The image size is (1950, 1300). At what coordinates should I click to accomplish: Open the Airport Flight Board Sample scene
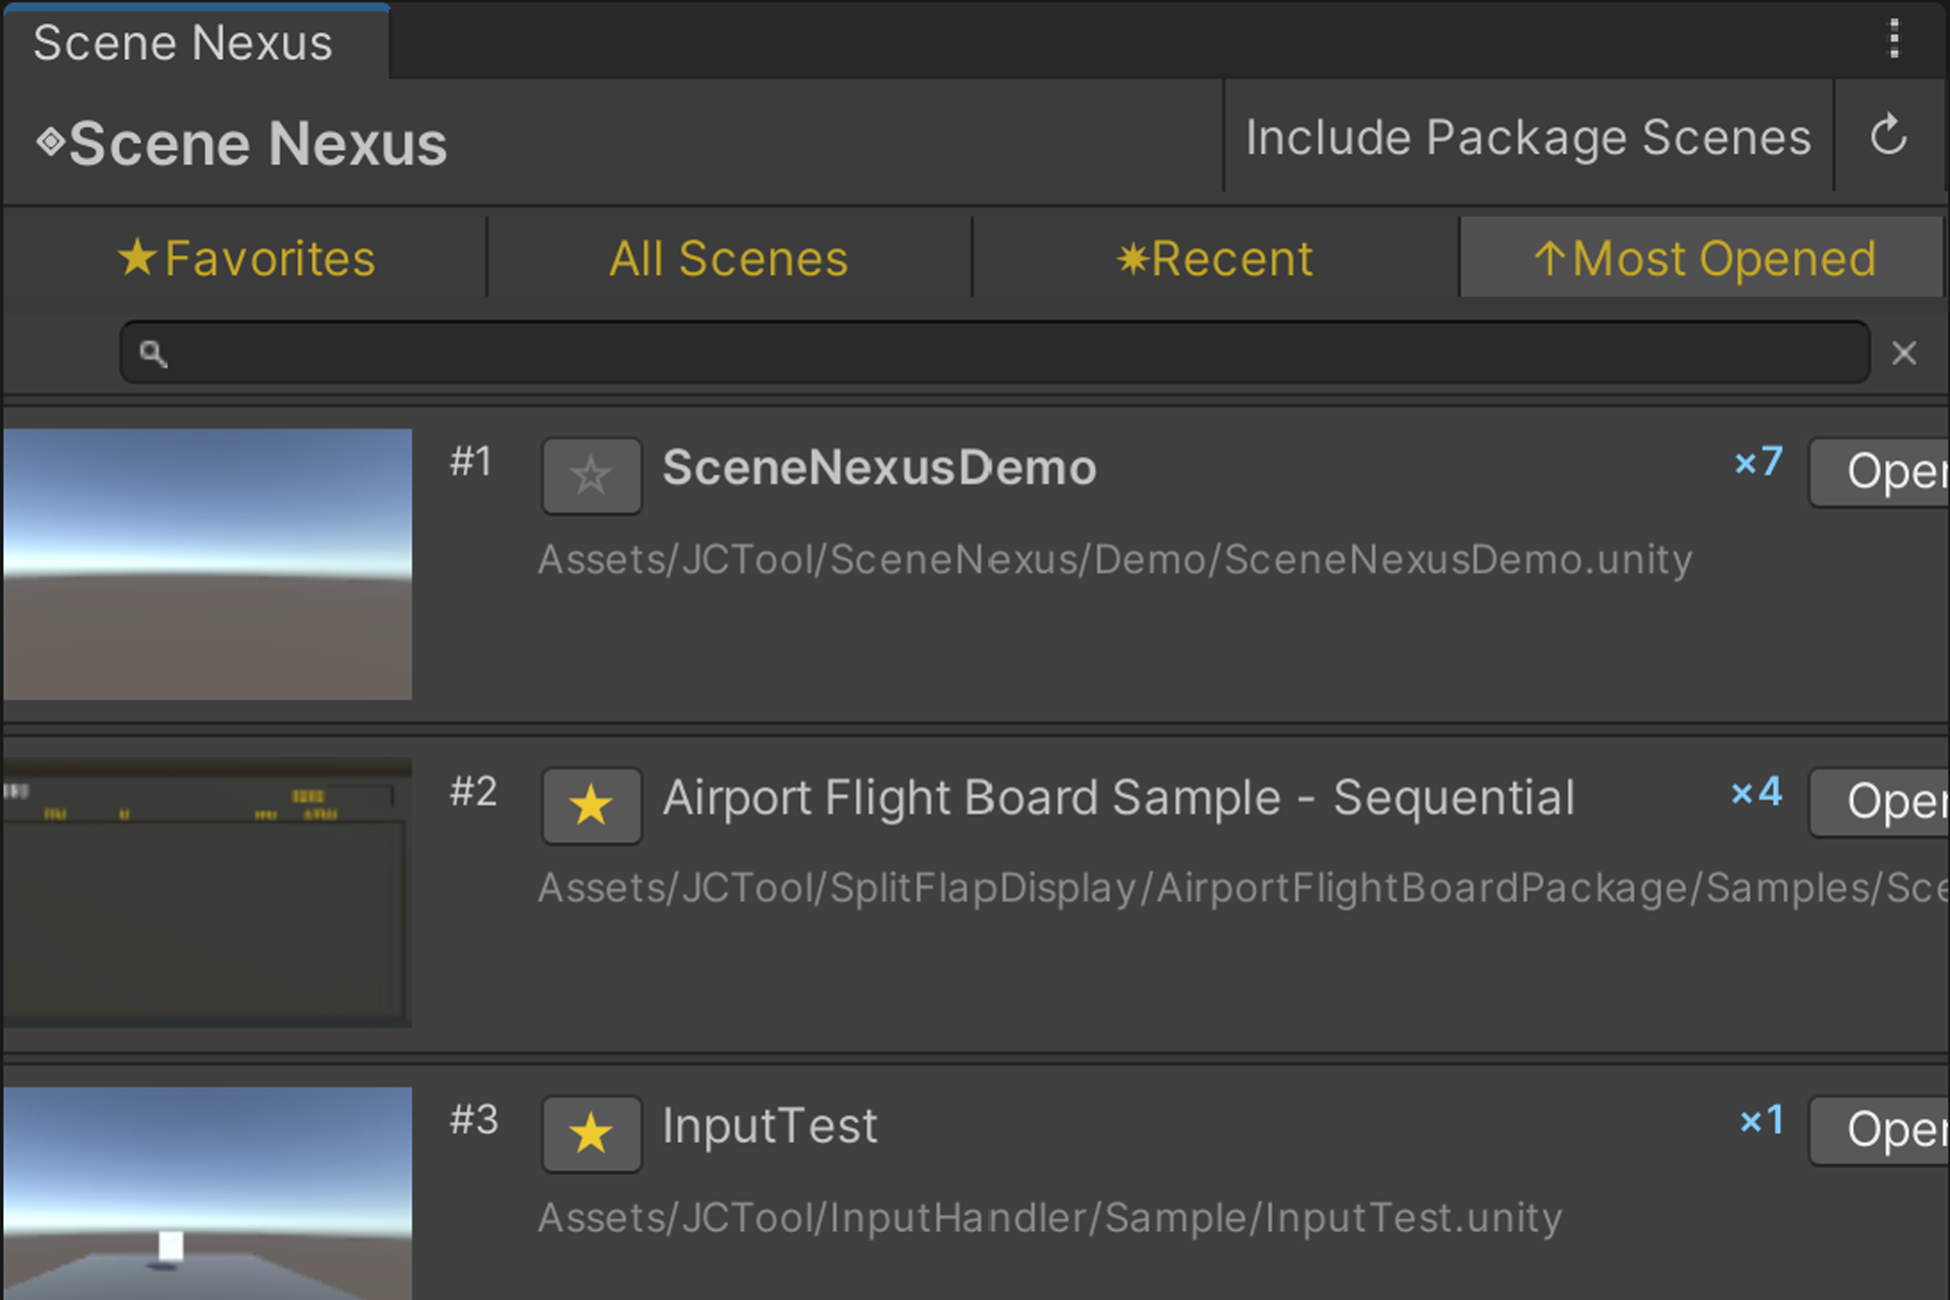pos(1879,801)
